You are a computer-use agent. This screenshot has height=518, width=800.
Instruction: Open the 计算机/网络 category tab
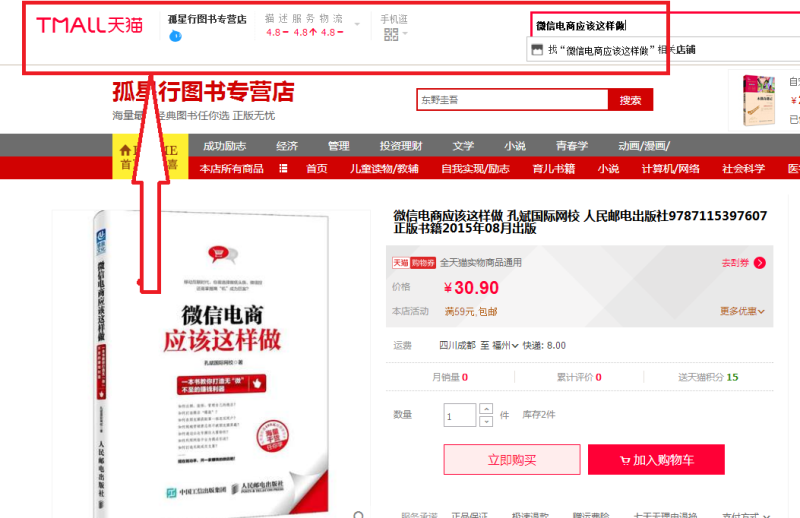click(670, 168)
